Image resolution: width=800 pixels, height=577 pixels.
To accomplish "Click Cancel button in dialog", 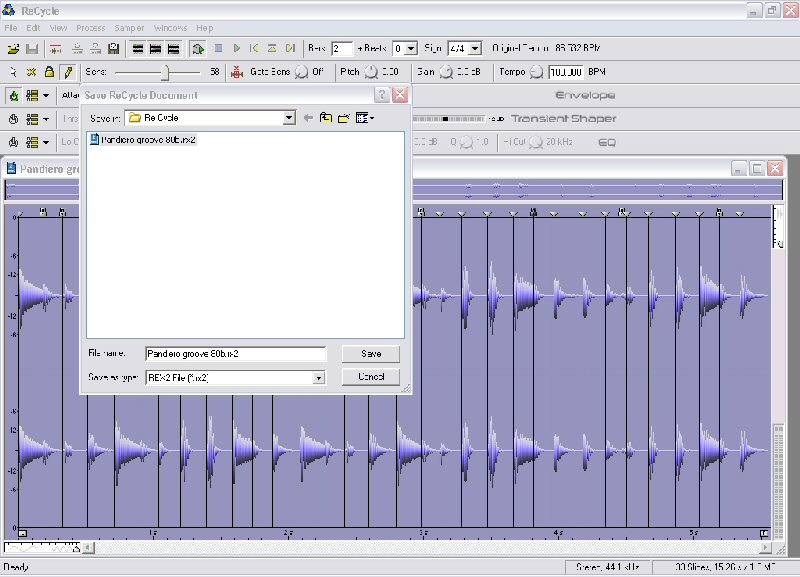I will 370,377.
